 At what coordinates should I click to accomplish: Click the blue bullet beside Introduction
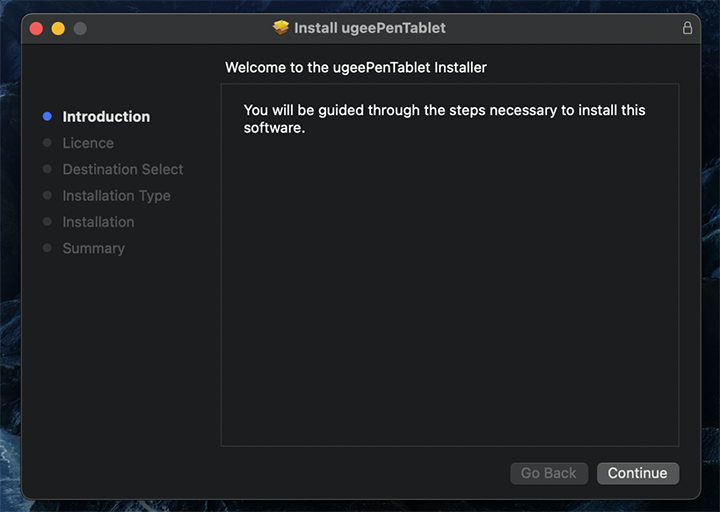point(47,117)
